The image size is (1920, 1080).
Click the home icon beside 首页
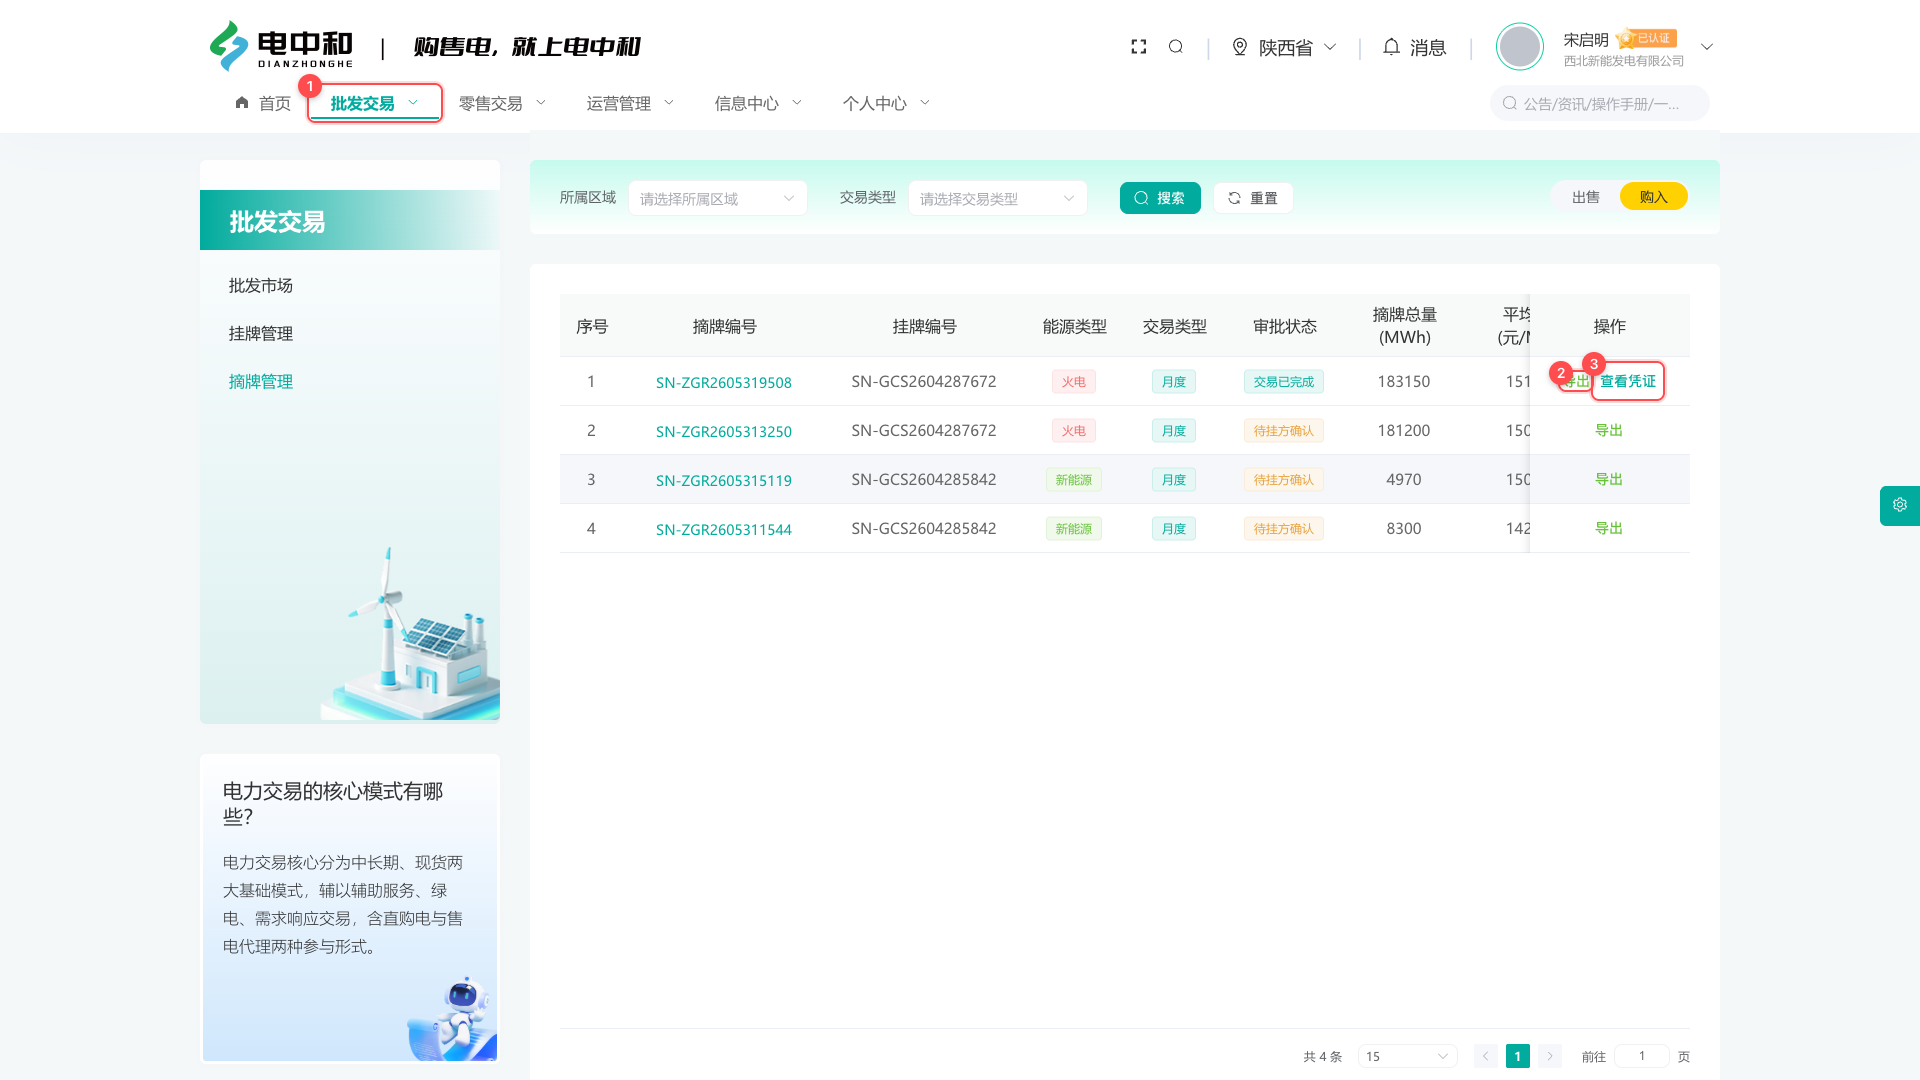point(242,102)
